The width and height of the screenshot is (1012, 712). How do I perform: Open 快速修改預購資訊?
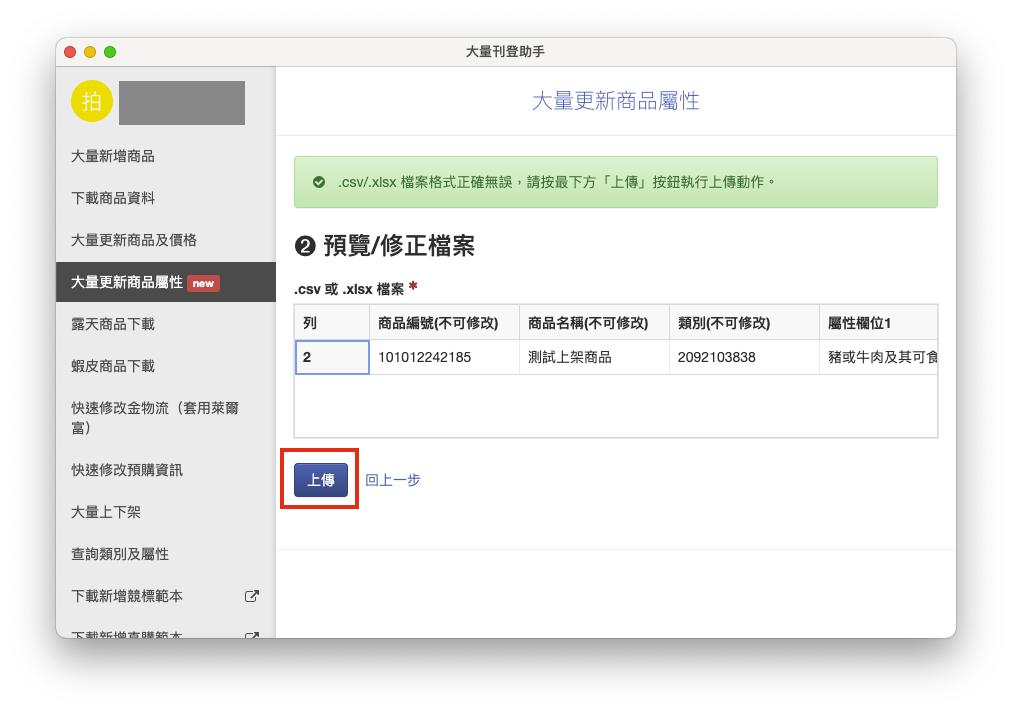(x=127, y=470)
